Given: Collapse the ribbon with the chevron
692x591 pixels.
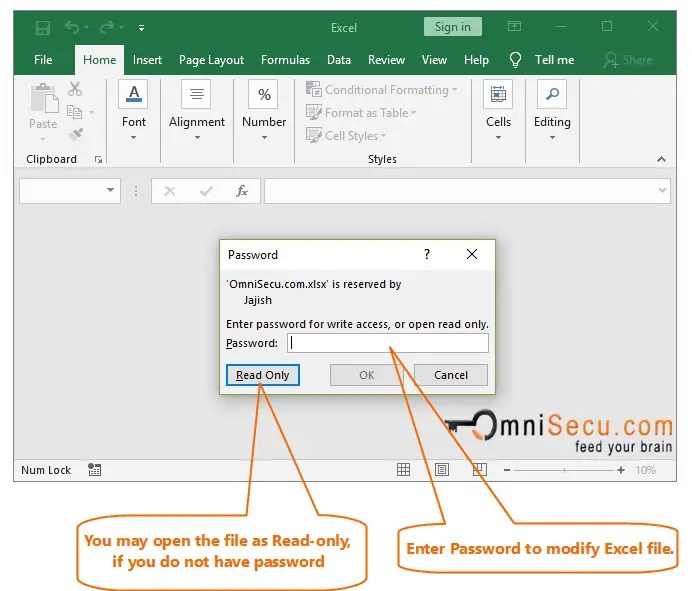Looking at the screenshot, I should point(661,159).
